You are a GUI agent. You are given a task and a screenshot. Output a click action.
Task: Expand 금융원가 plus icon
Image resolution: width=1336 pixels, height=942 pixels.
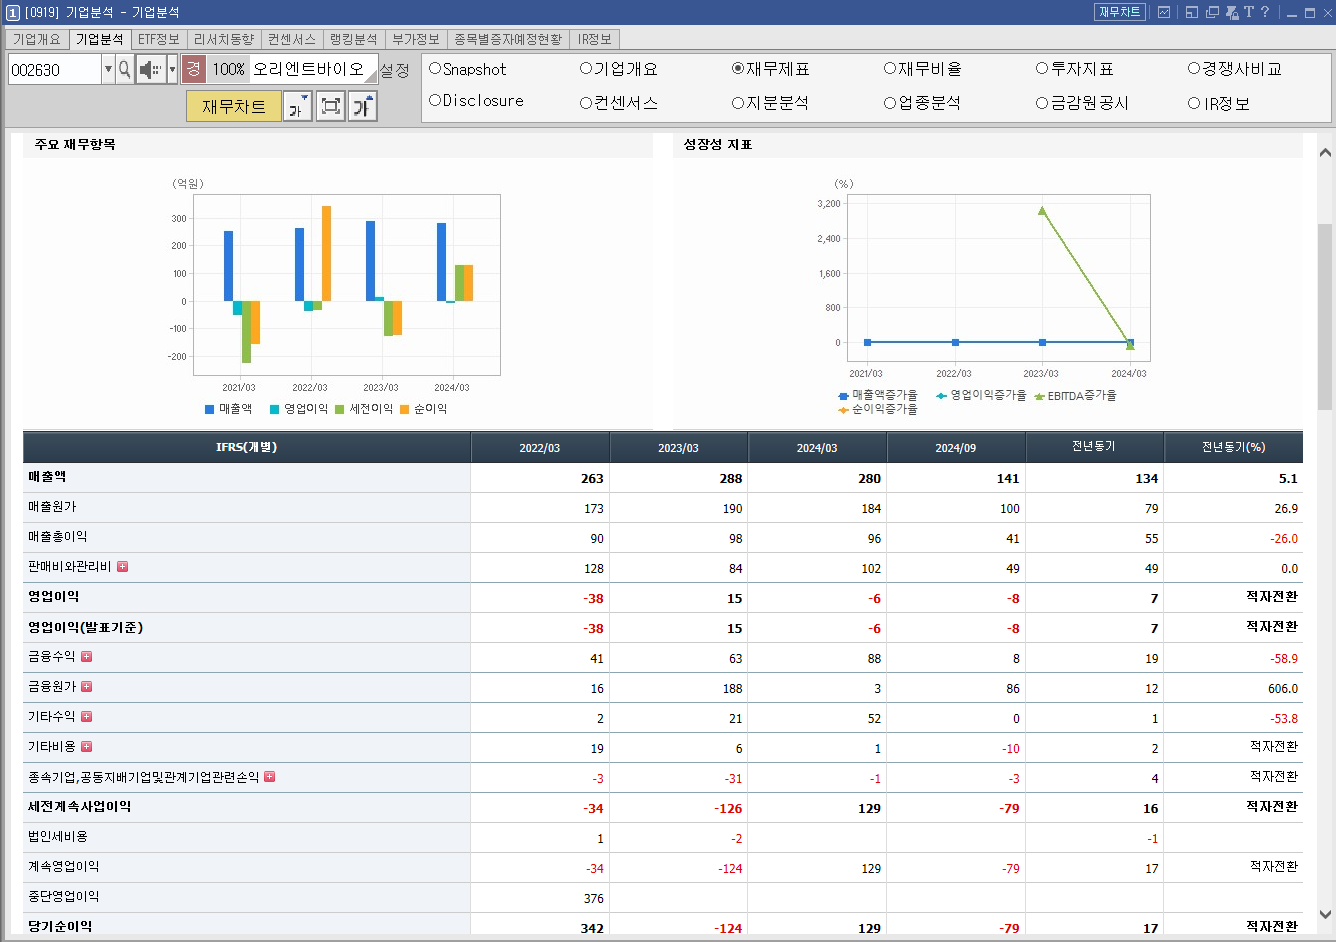pos(87,686)
